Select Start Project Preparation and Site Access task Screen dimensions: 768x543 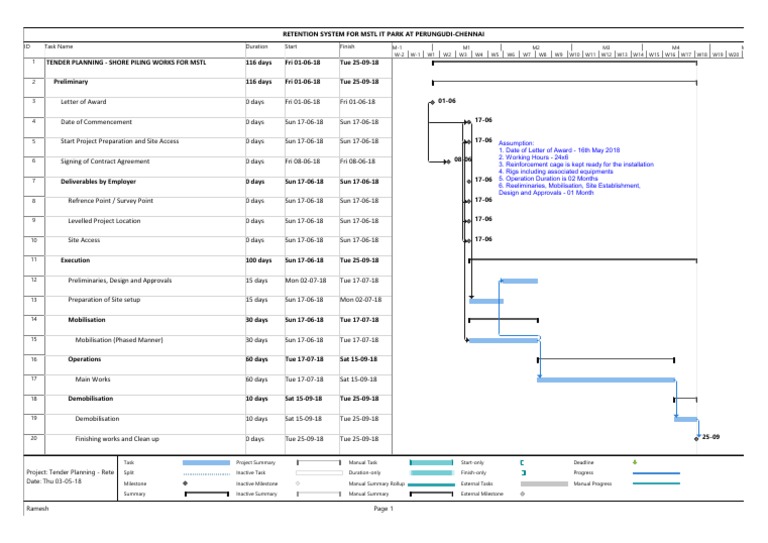coord(120,141)
